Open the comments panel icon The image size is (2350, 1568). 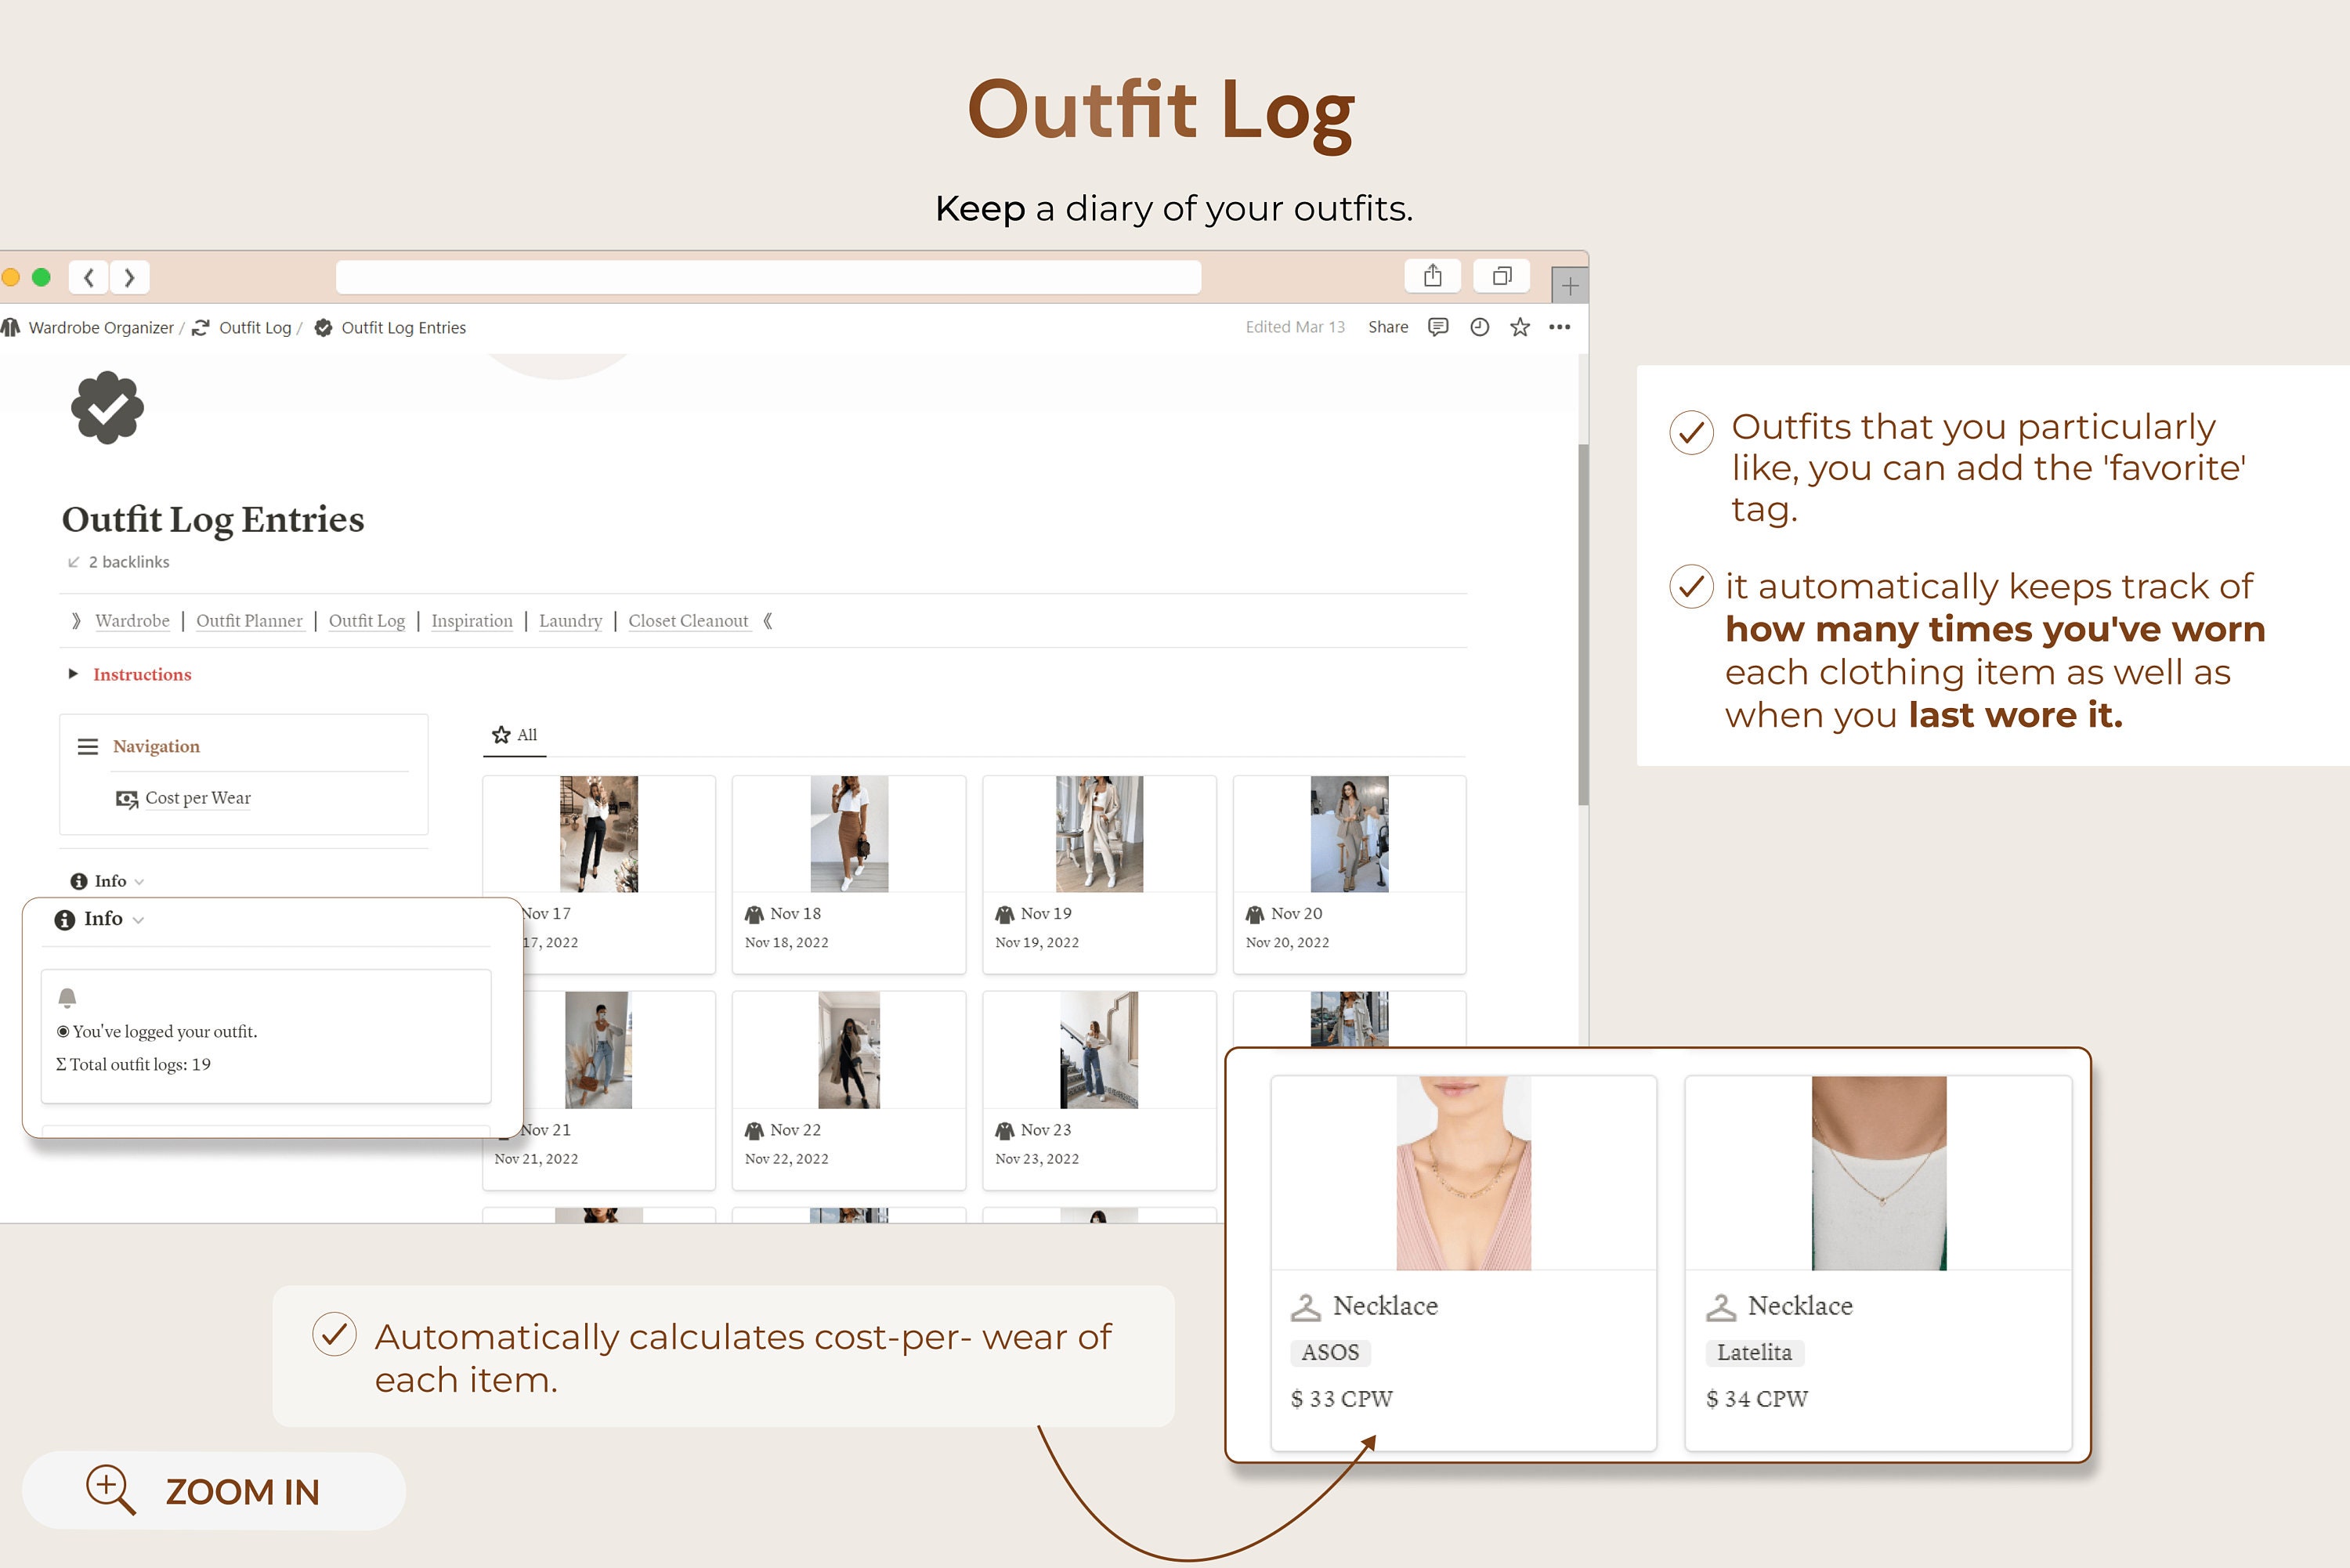point(1437,327)
